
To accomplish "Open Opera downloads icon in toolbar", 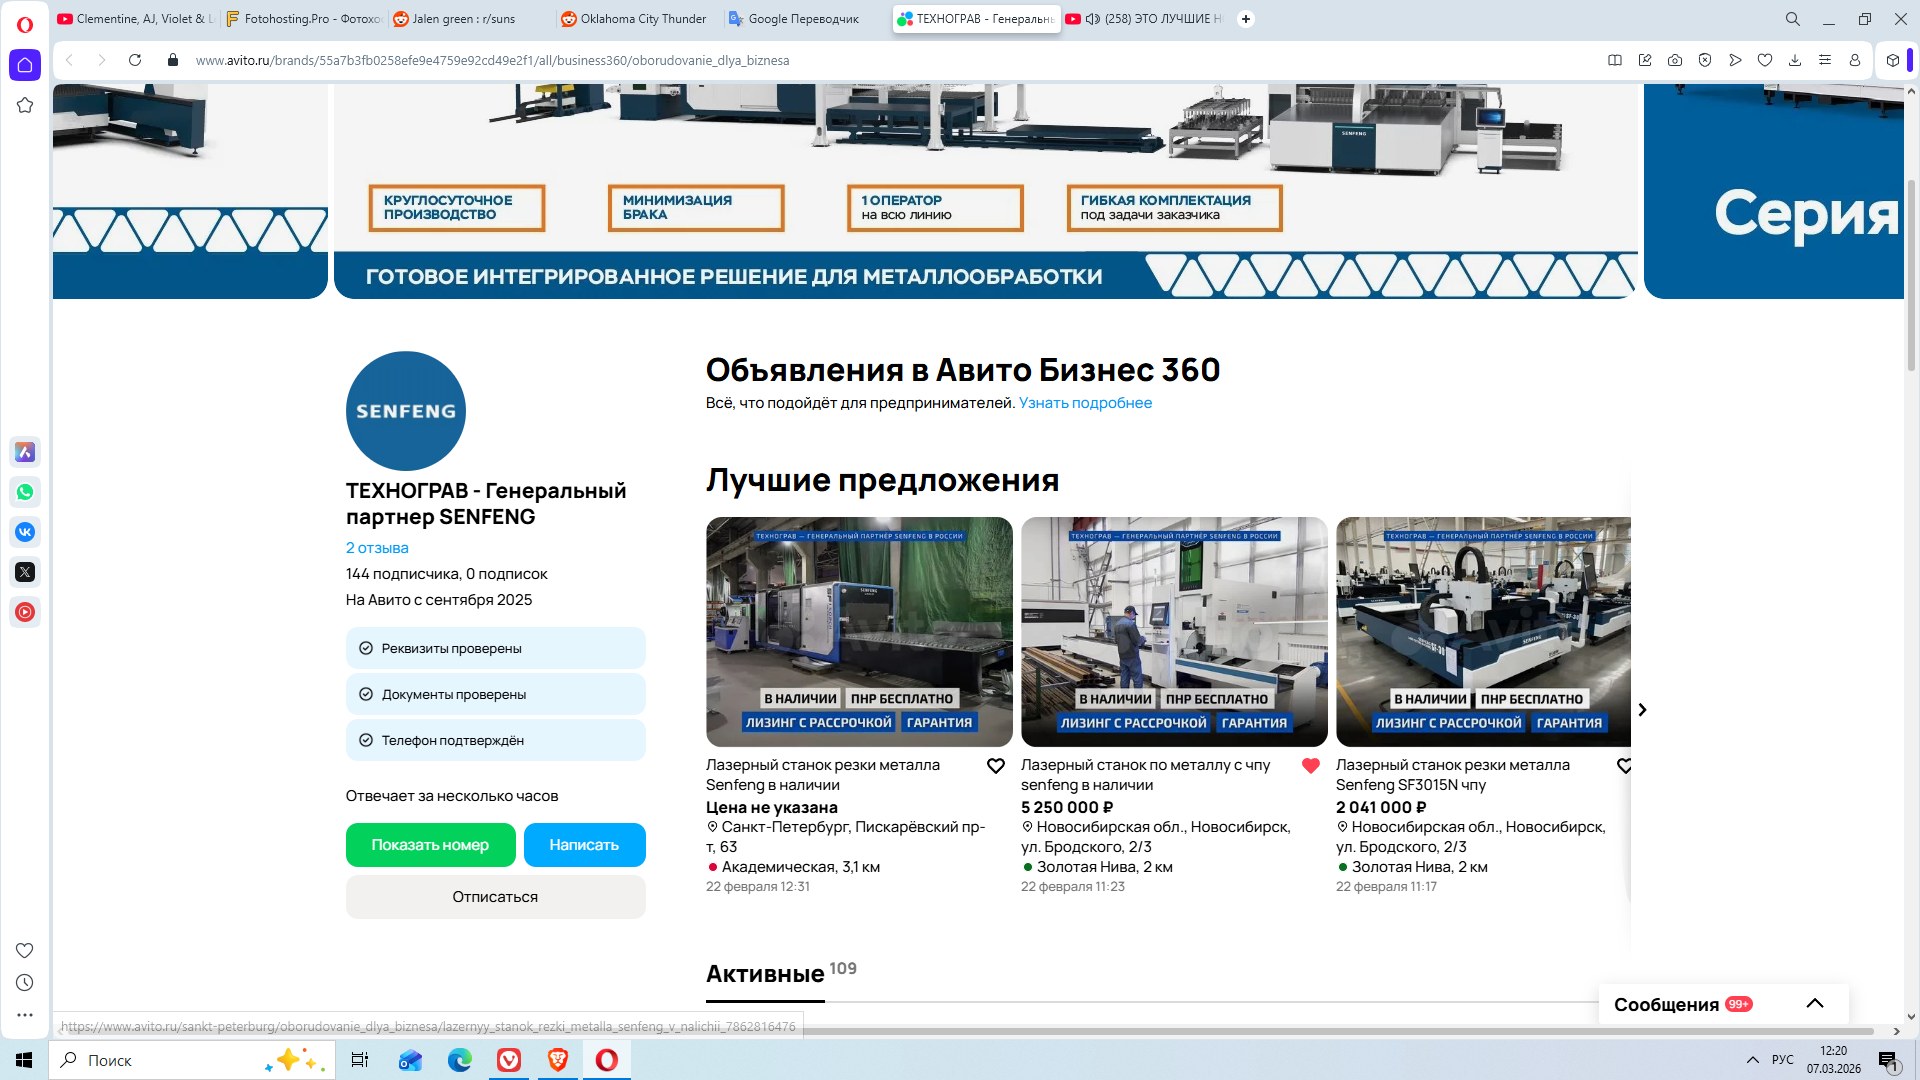I will pyautogui.click(x=1795, y=60).
